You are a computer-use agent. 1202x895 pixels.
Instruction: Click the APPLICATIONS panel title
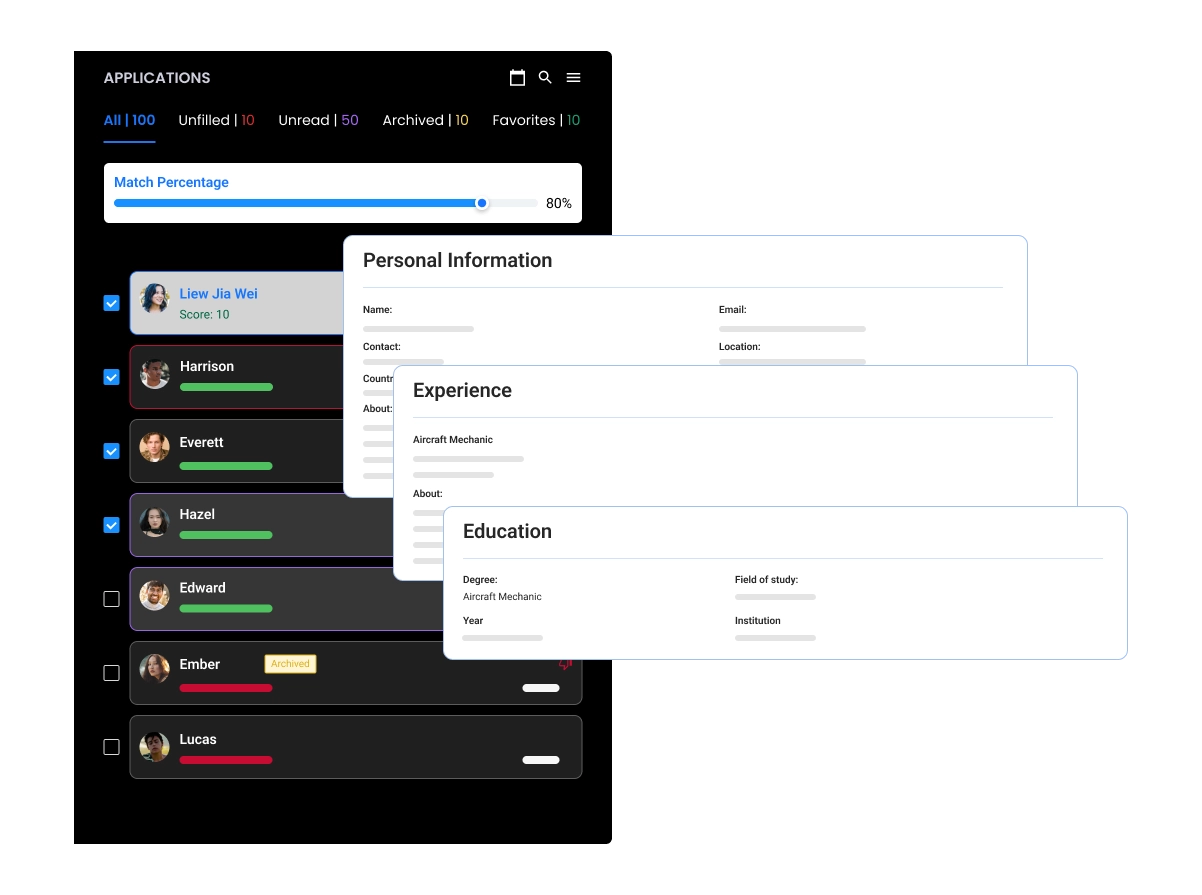pyautogui.click(x=157, y=78)
